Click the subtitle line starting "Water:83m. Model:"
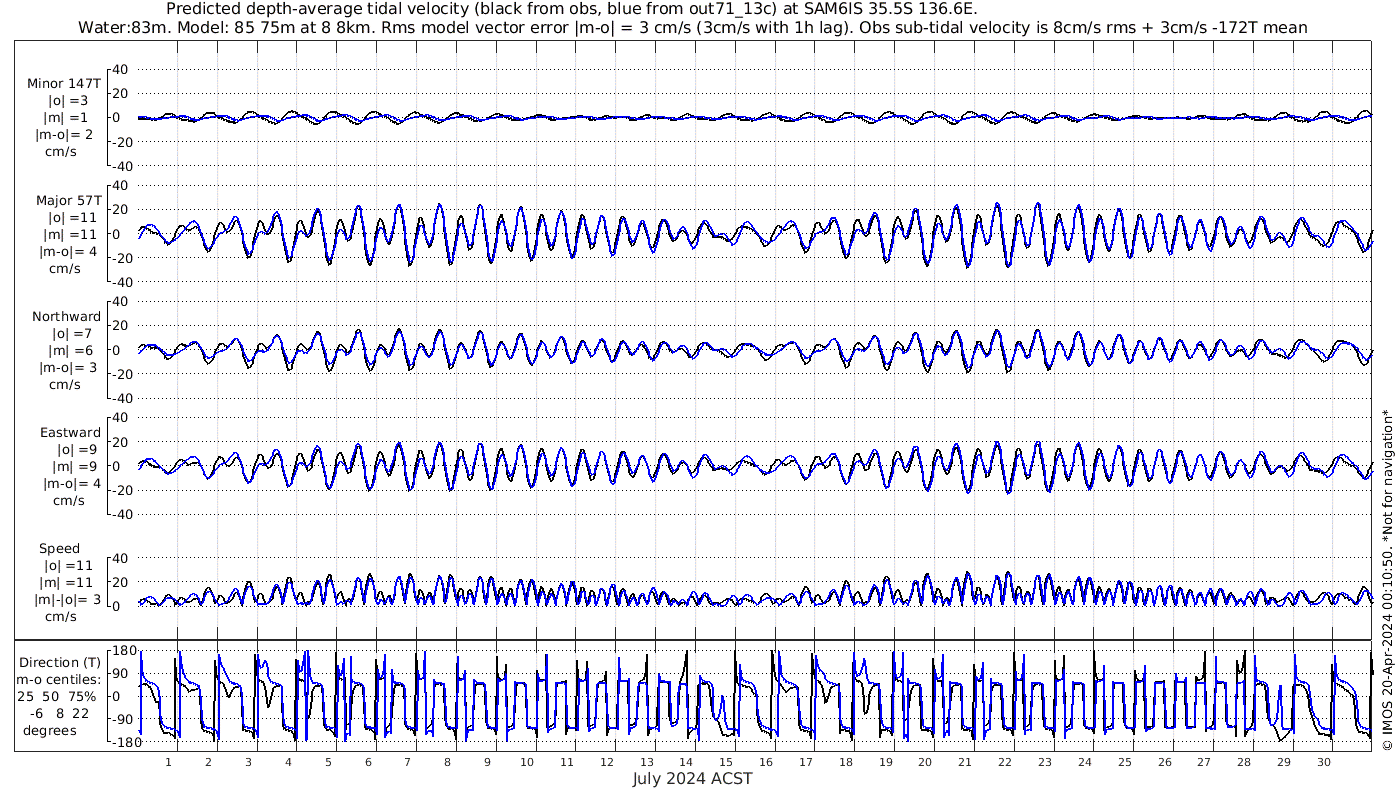The height and width of the screenshot is (800, 1400). [692, 27]
